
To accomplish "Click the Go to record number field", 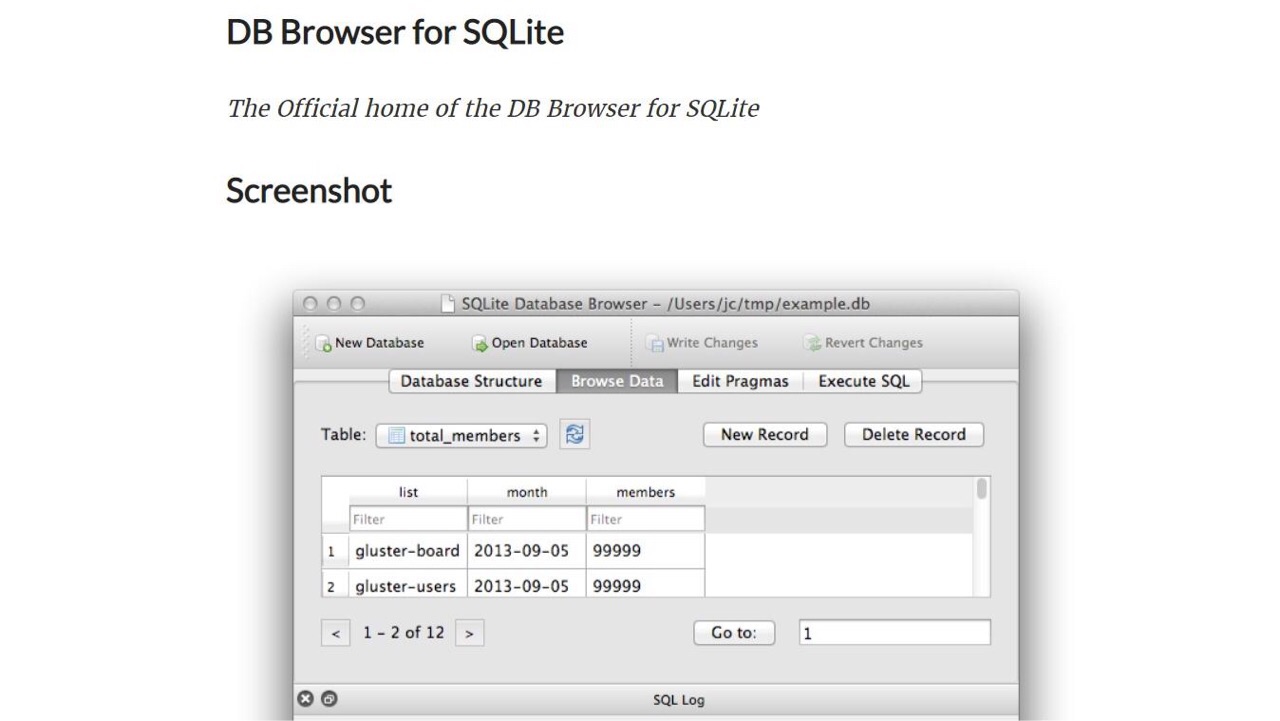I will (895, 633).
